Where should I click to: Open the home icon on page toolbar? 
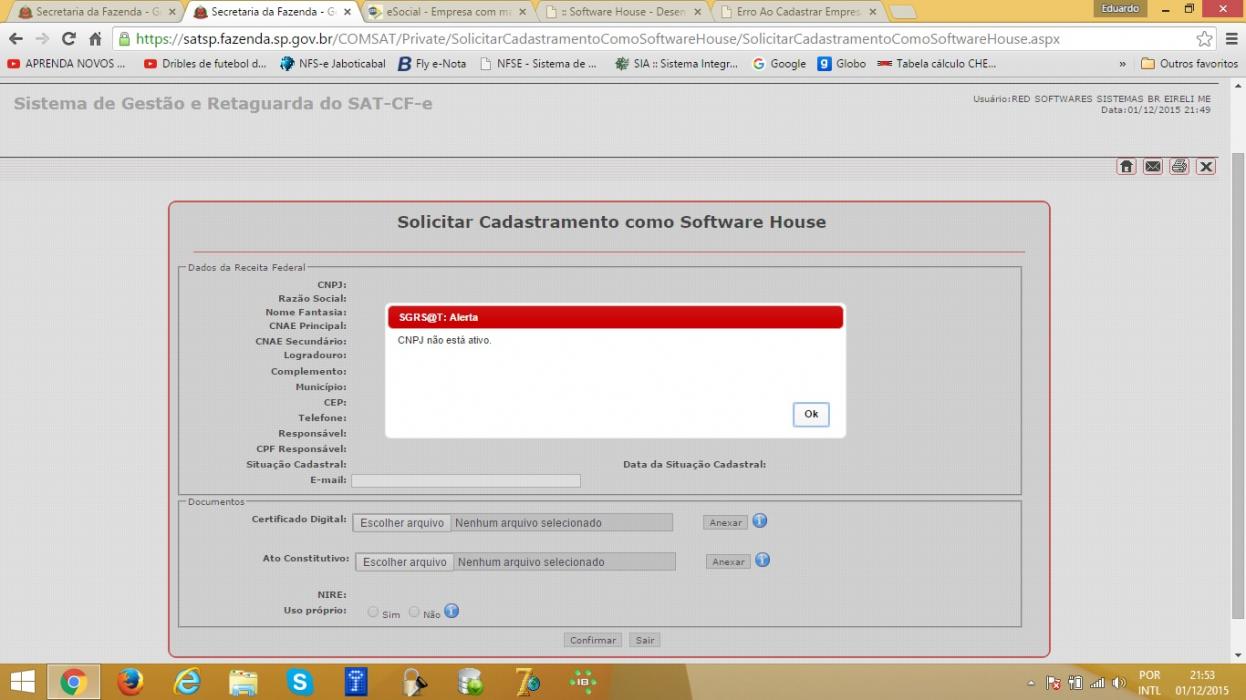(x=1126, y=166)
